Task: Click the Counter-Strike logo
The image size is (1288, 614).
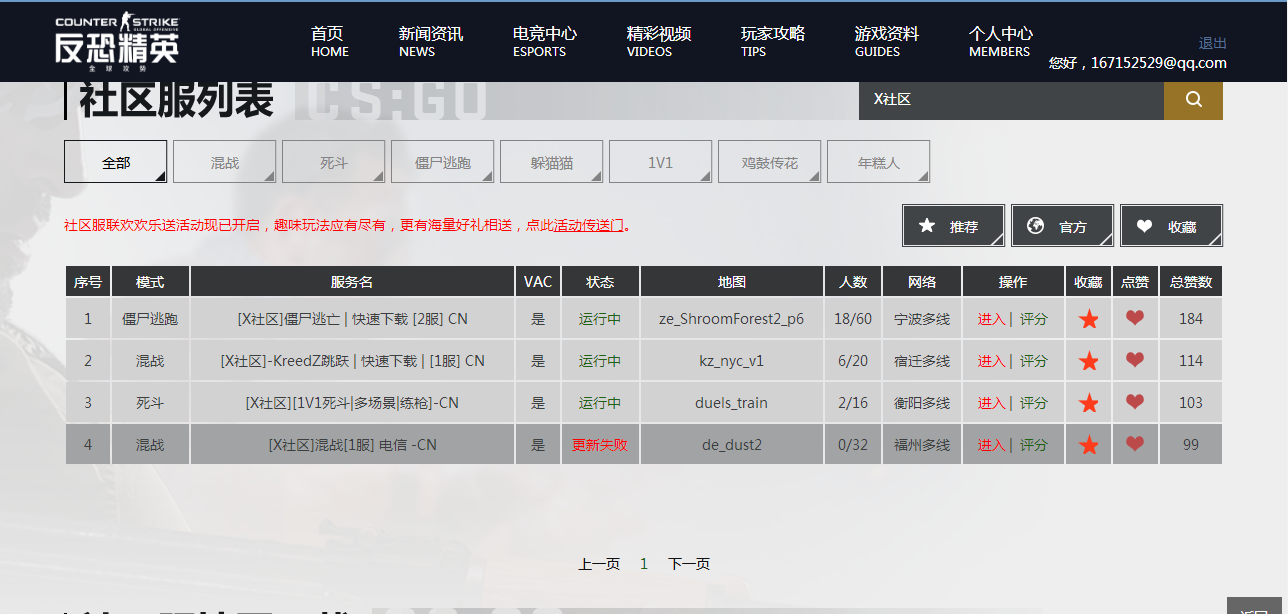Action: click(117, 41)
